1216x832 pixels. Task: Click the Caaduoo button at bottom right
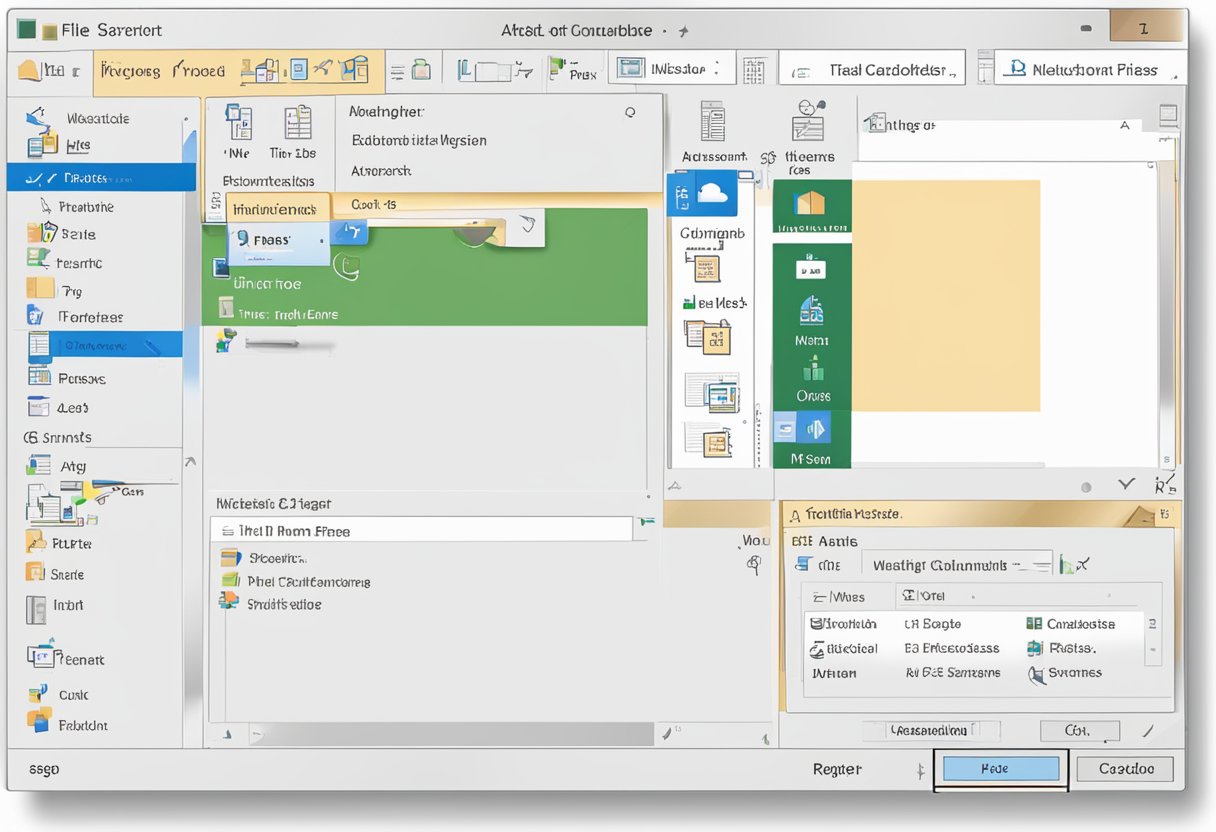[1125, 769]
